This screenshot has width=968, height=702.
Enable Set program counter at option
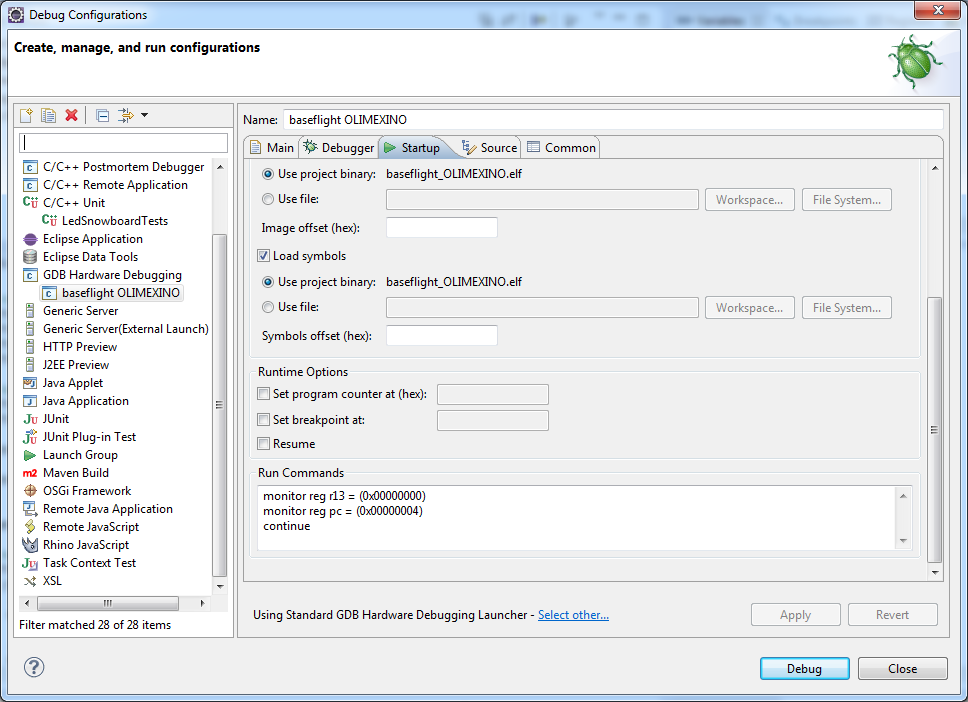coord(263,394)
